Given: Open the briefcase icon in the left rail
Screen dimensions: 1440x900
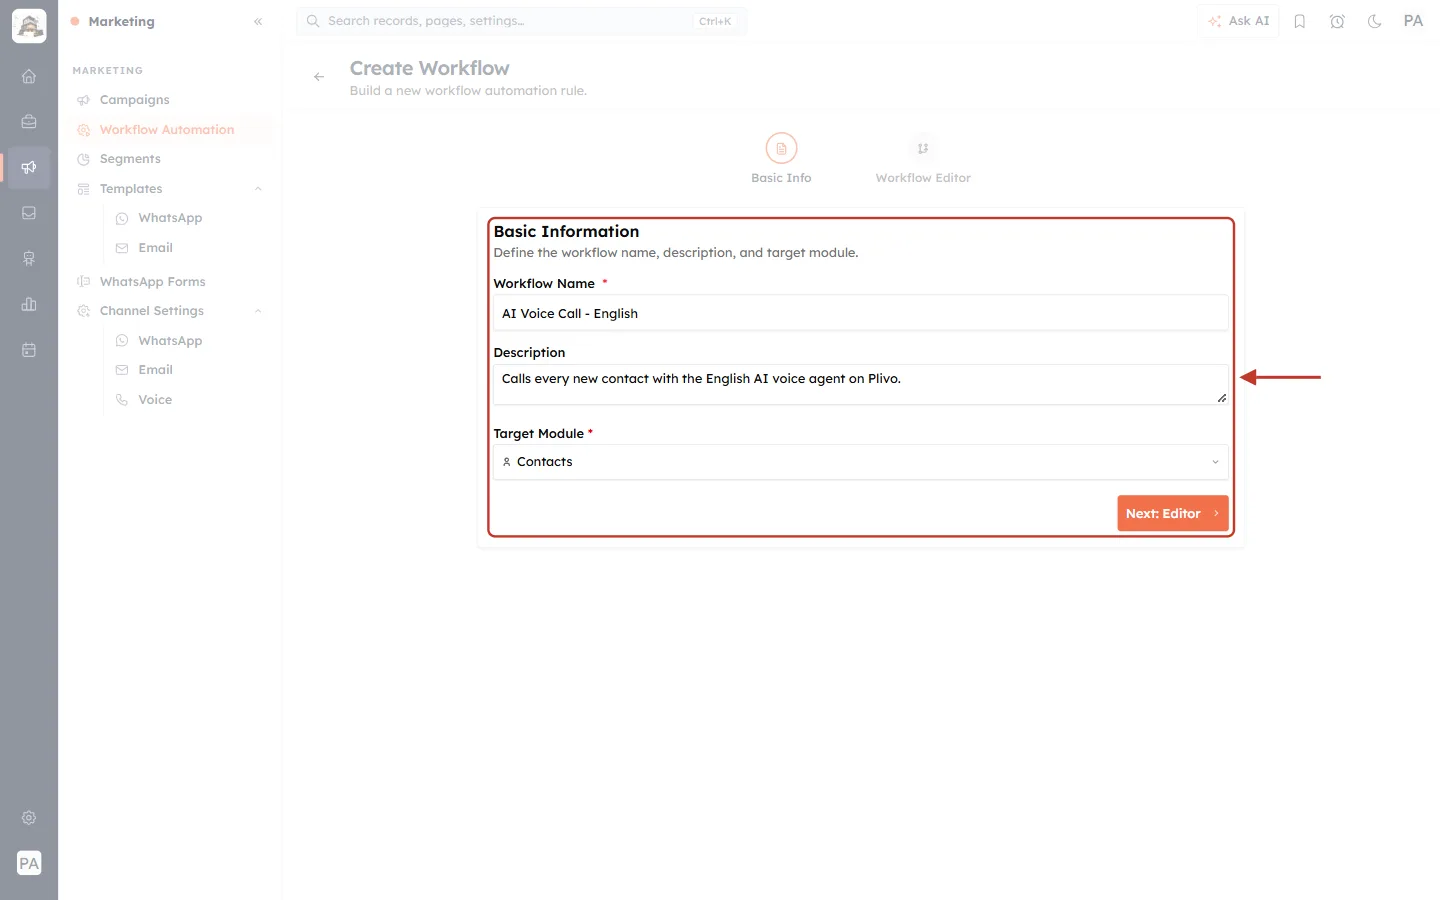Looking at the screenshot, I should (x=29, y=122).
